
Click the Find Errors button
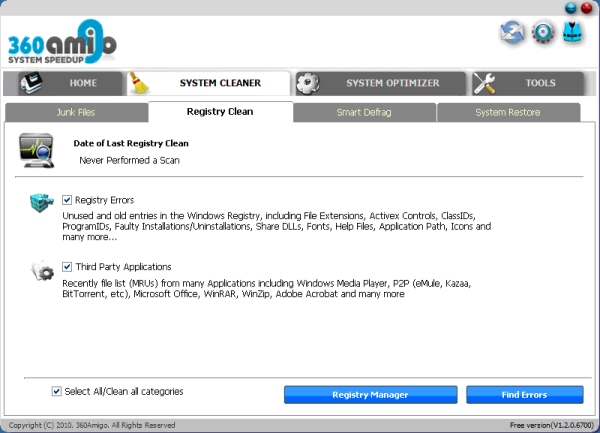click(x=525, y=395)
